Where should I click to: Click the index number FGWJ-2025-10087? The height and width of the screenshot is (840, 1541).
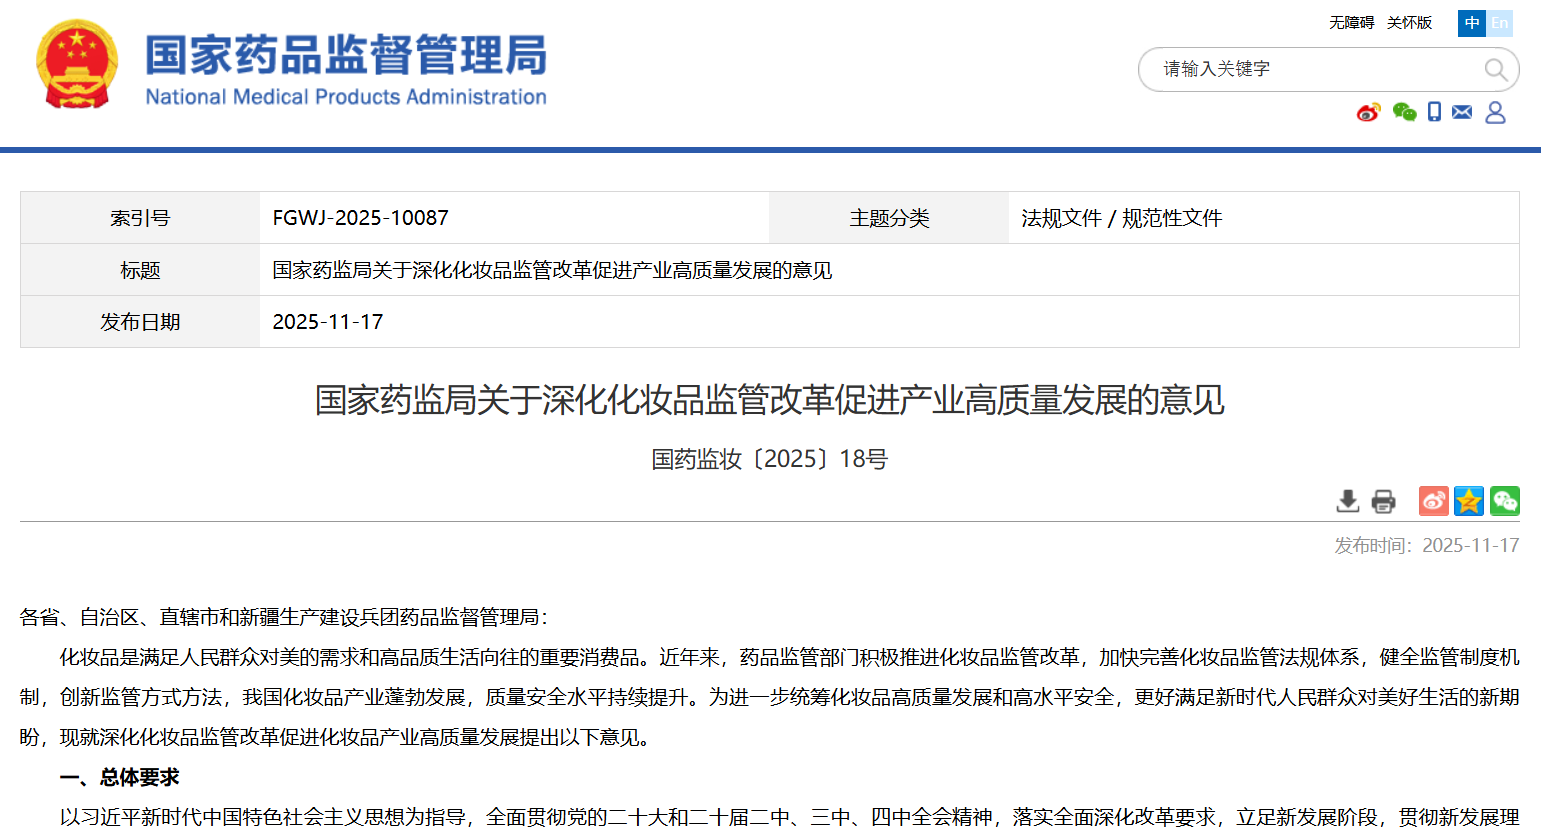(360, 218)
